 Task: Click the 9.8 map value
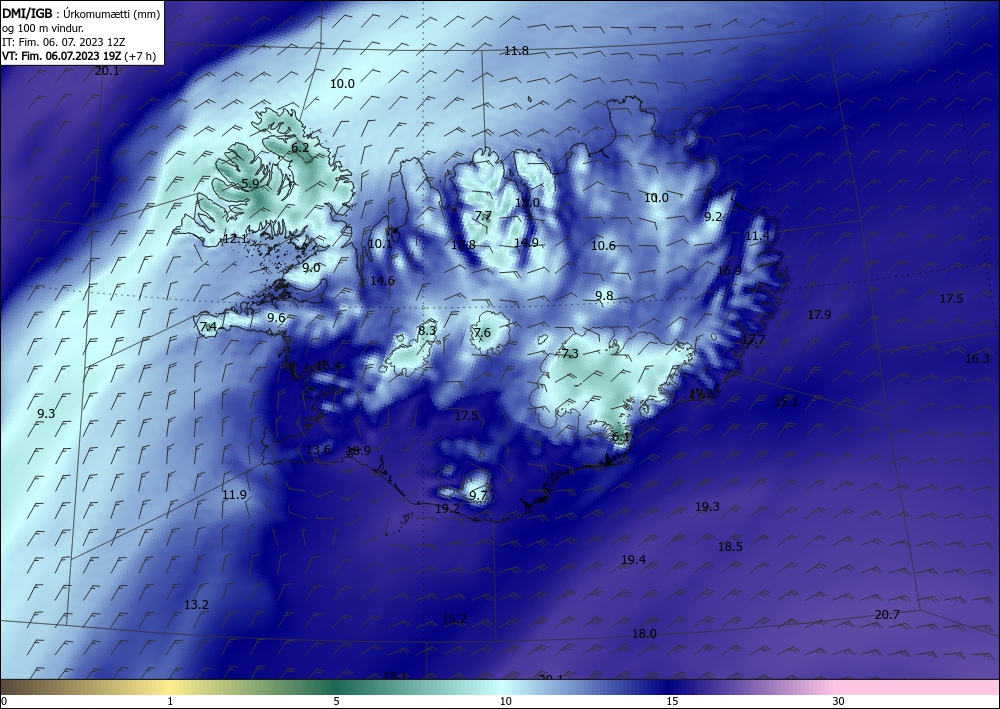click(x=604, y=295)
